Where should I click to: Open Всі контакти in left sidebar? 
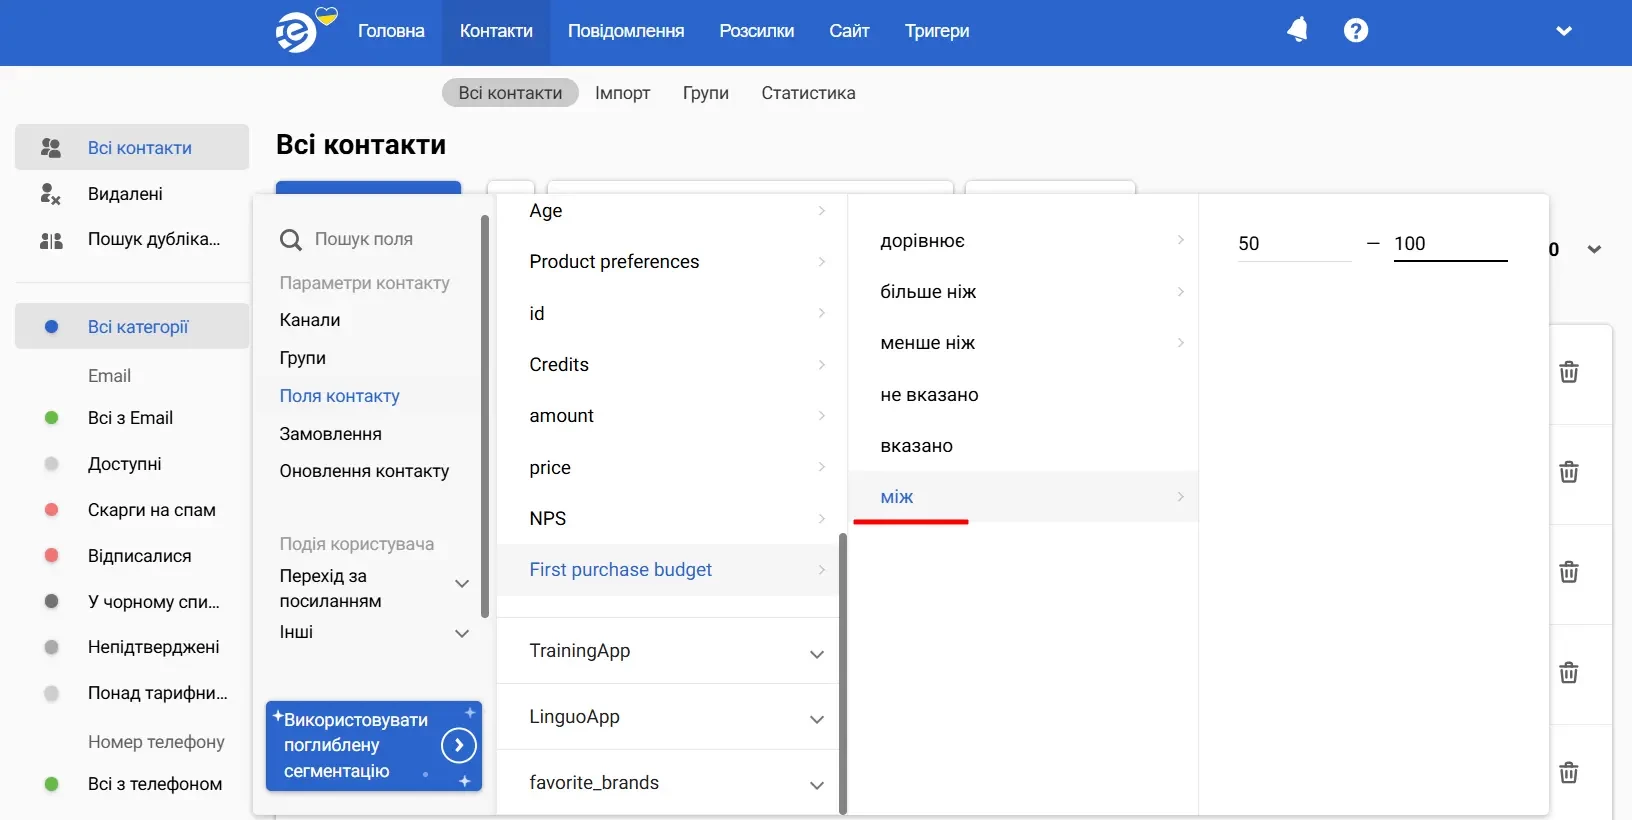tap(132, 148)
